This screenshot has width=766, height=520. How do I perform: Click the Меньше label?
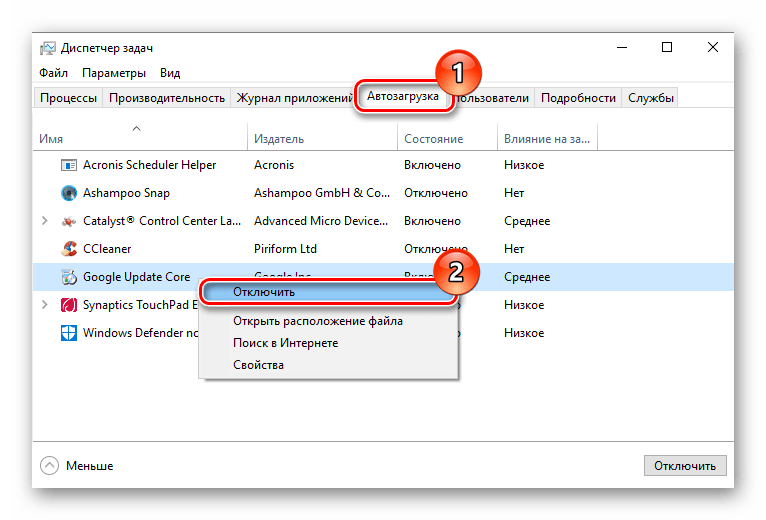(89, 466)
